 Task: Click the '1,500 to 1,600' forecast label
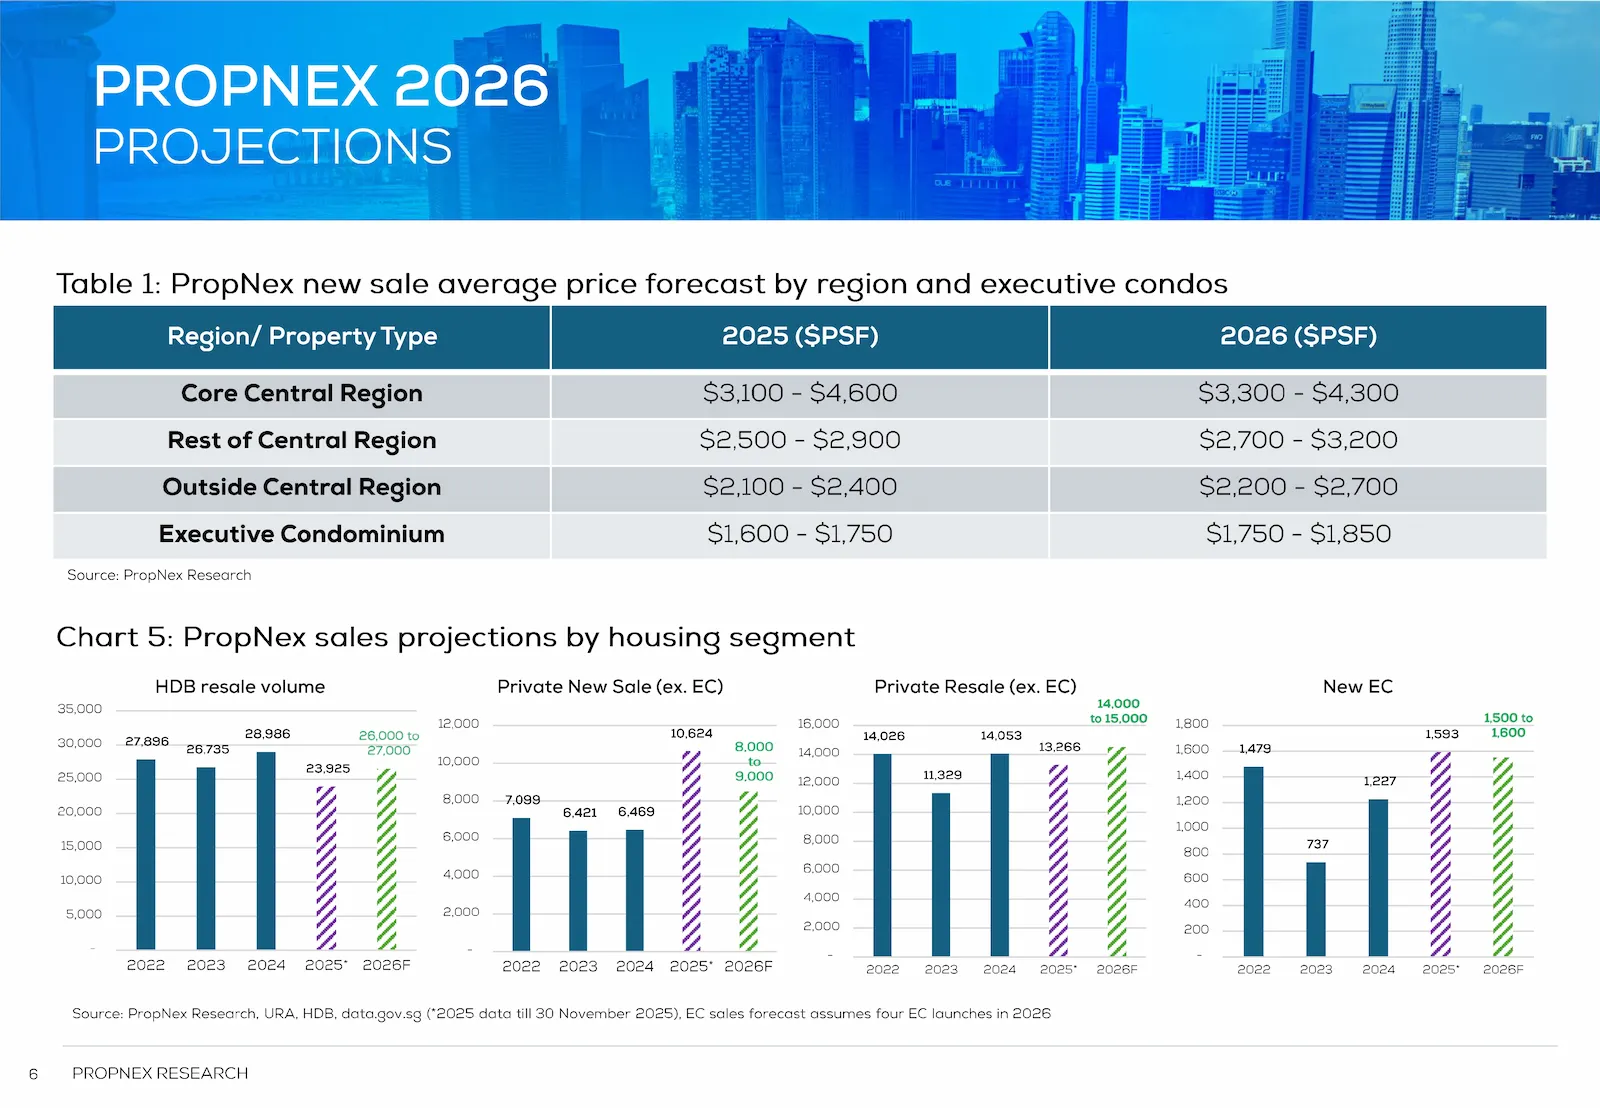click(x=1508, y=725)
